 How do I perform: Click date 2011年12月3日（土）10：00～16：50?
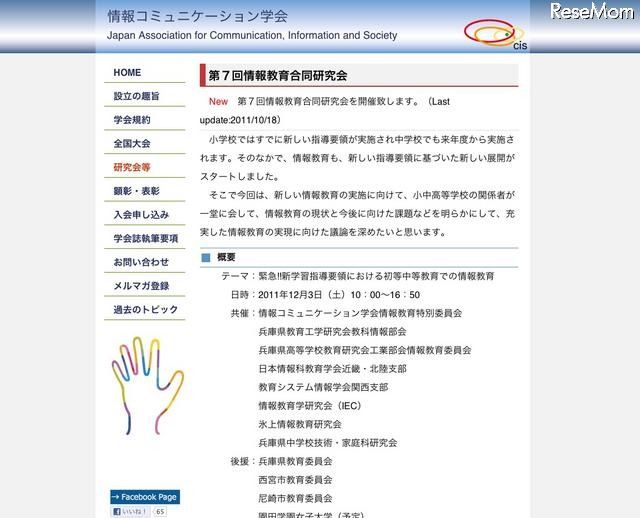(339, 295)
